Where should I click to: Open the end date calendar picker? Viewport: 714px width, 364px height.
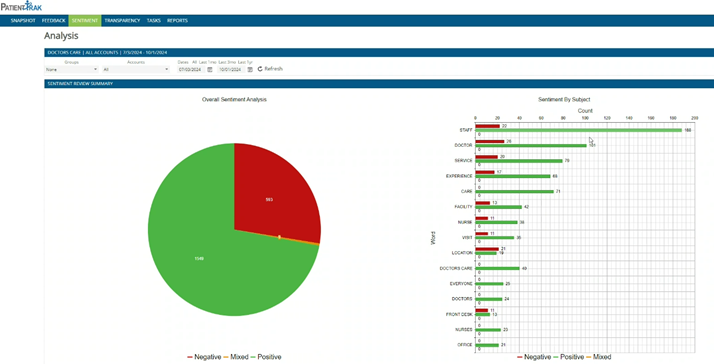250,70
